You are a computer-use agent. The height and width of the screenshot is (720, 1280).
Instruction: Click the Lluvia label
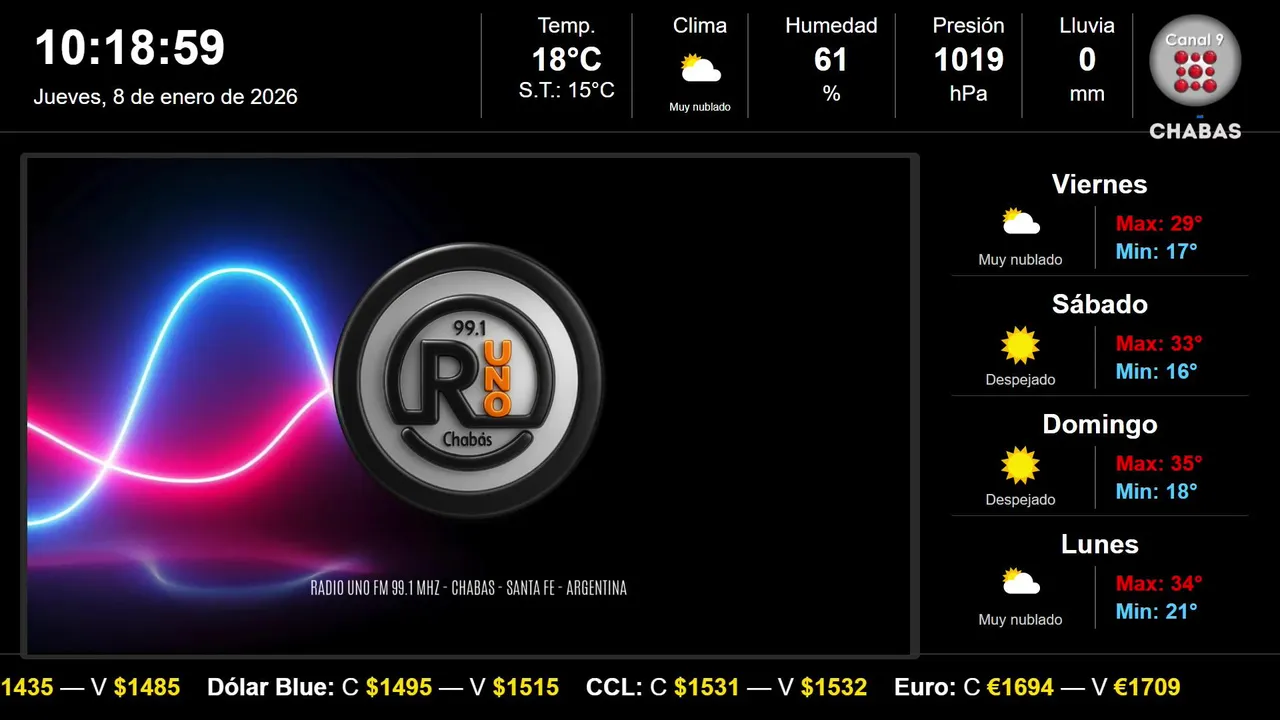pyautogui.click(x=1087, y=26)
